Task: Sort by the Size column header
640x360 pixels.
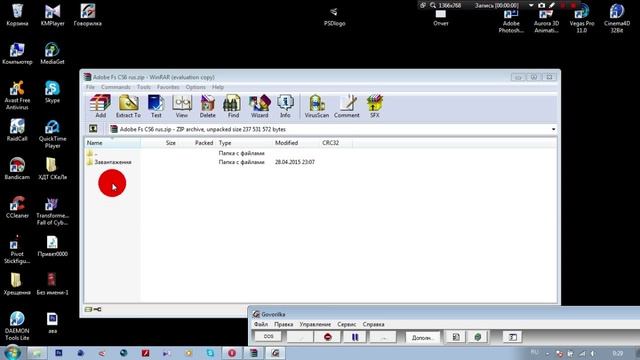Action: click(x=159, y=143)
